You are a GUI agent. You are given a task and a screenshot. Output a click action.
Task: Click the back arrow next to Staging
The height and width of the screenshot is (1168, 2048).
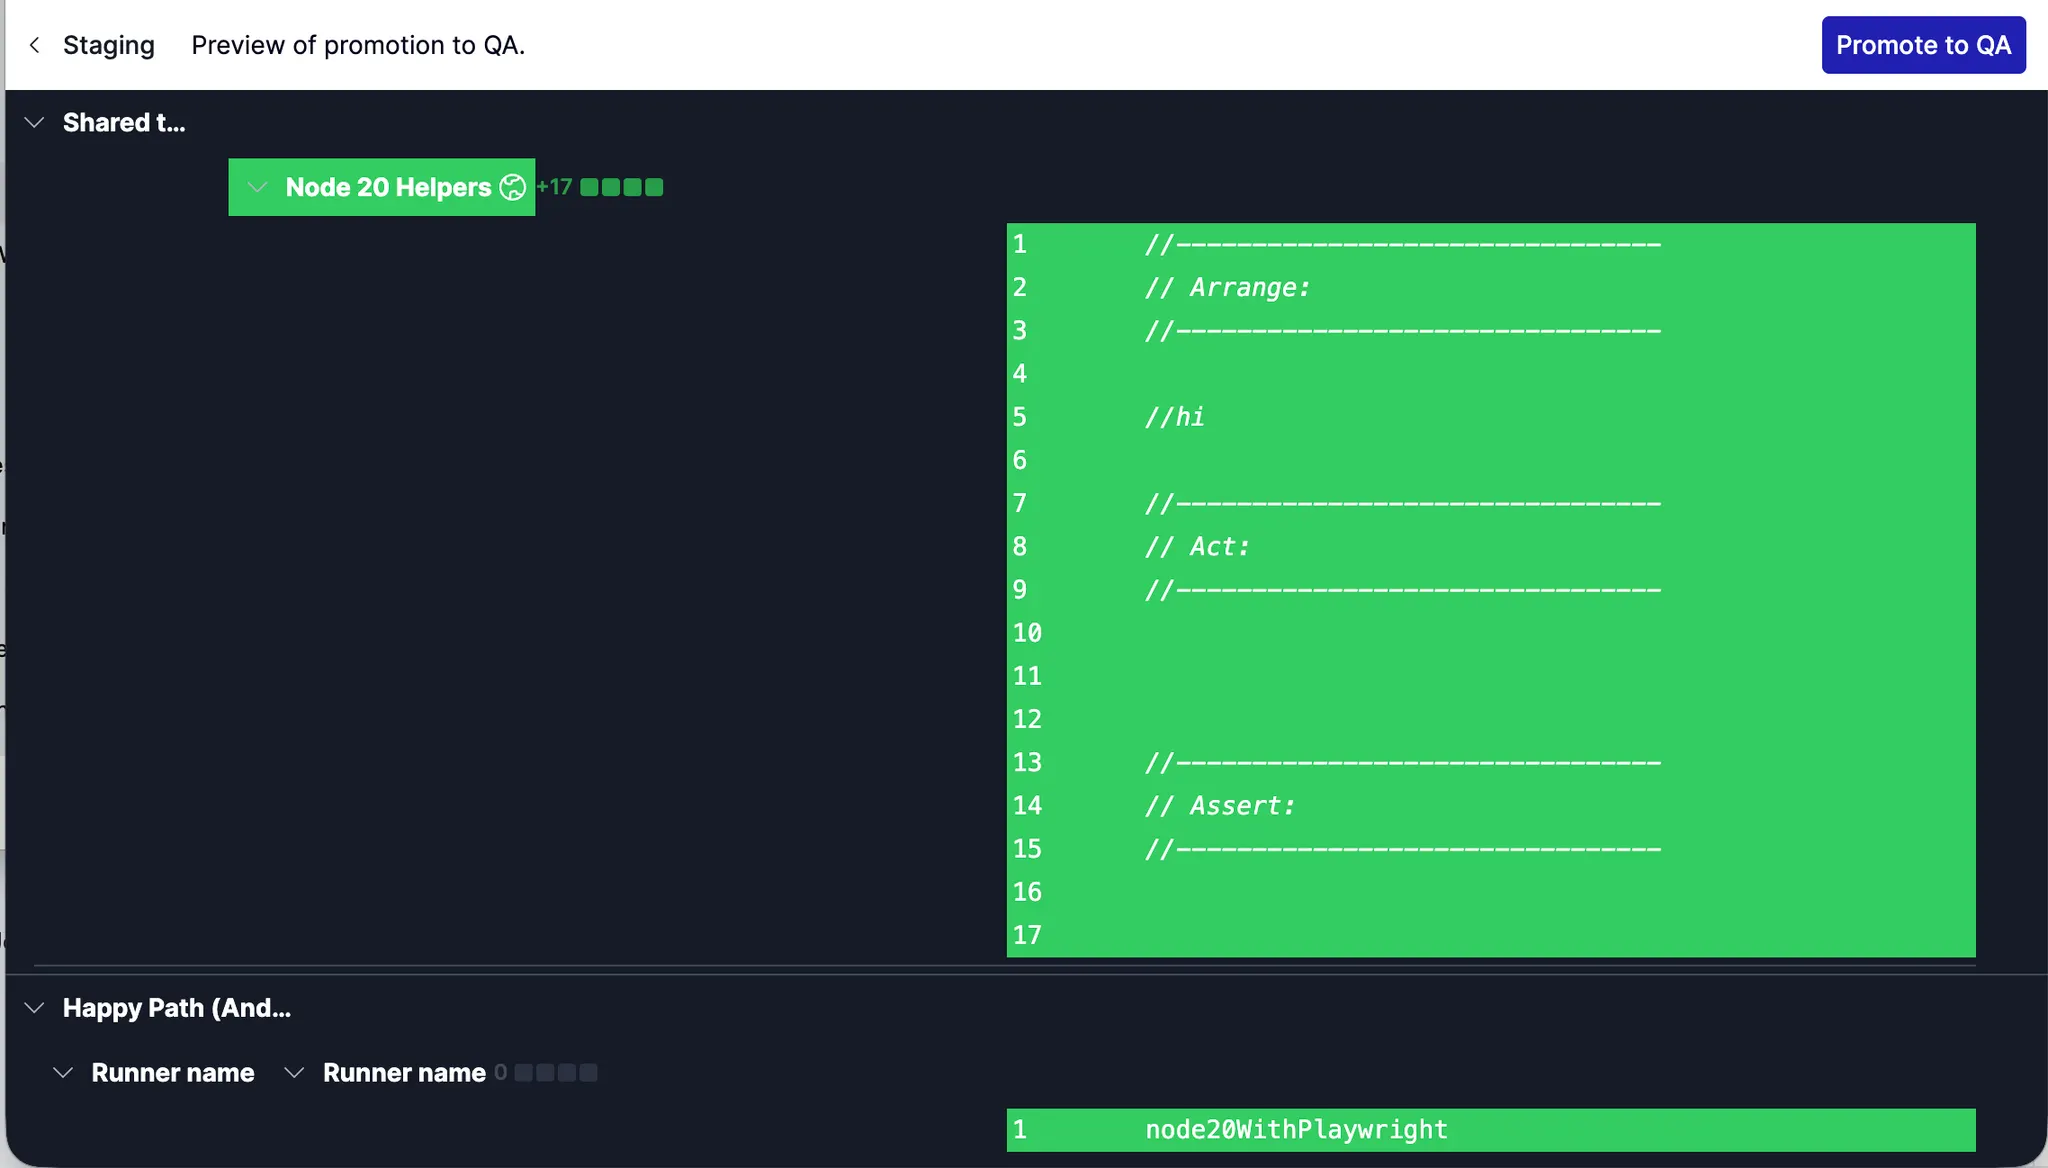coord(35,45)
